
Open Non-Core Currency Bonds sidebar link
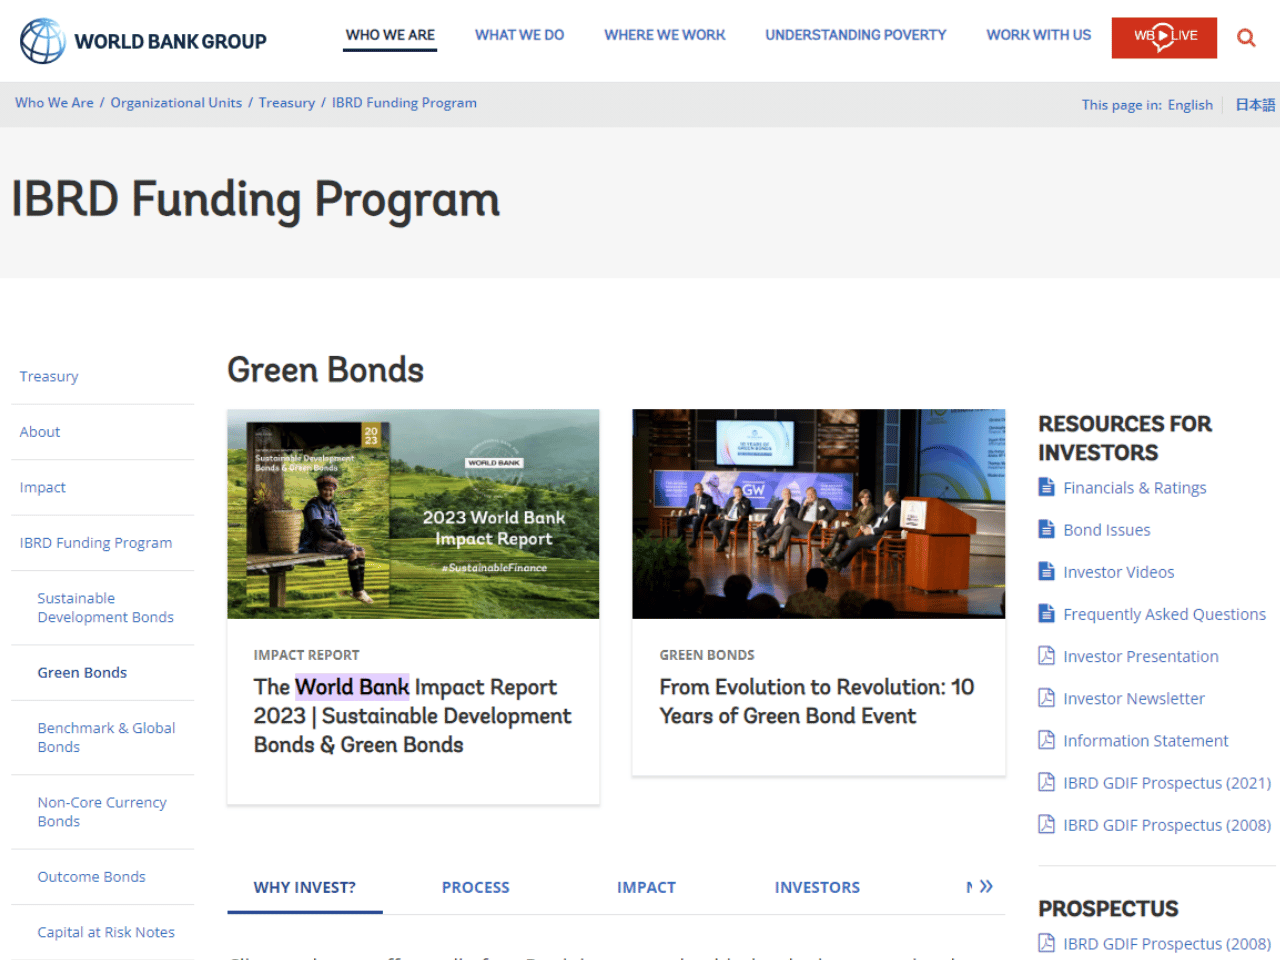click(x=102, y=812)
